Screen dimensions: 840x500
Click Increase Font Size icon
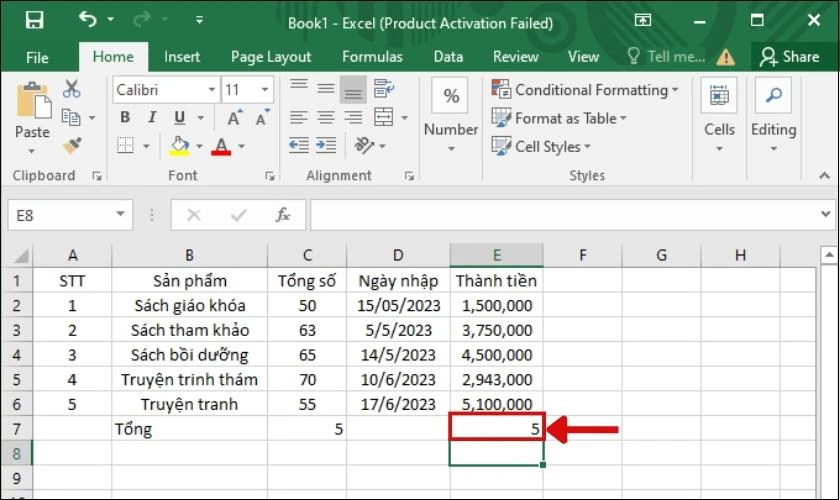tap(235, 117)
